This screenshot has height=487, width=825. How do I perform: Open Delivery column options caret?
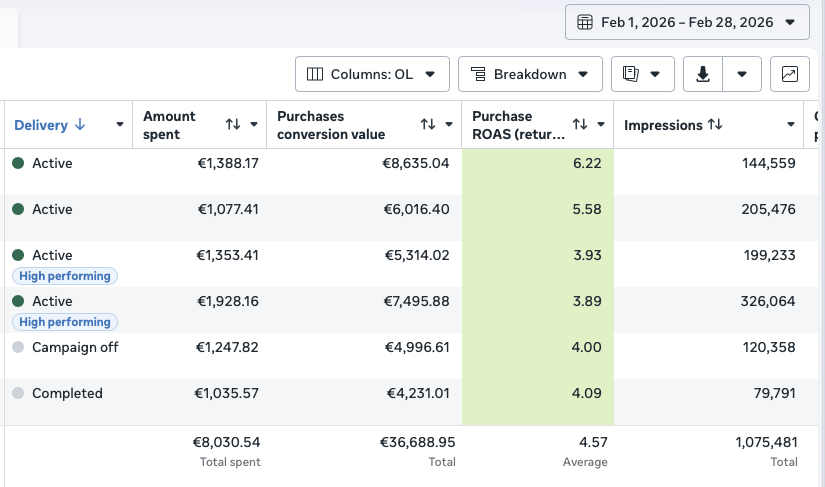tap(120, 125)
